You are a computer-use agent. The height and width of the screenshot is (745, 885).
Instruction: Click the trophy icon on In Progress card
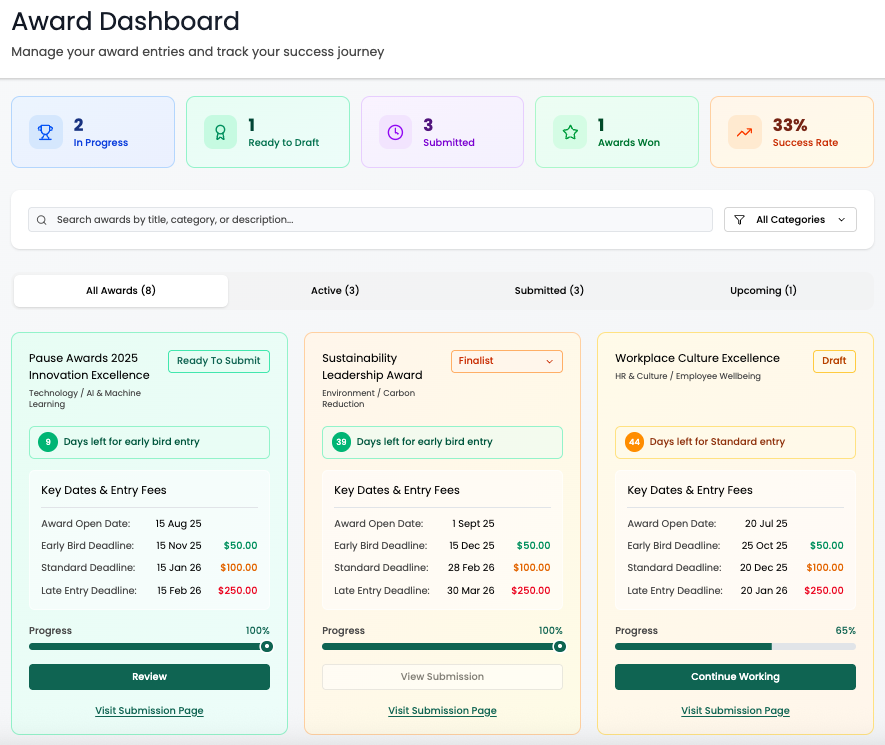point(45,132)
